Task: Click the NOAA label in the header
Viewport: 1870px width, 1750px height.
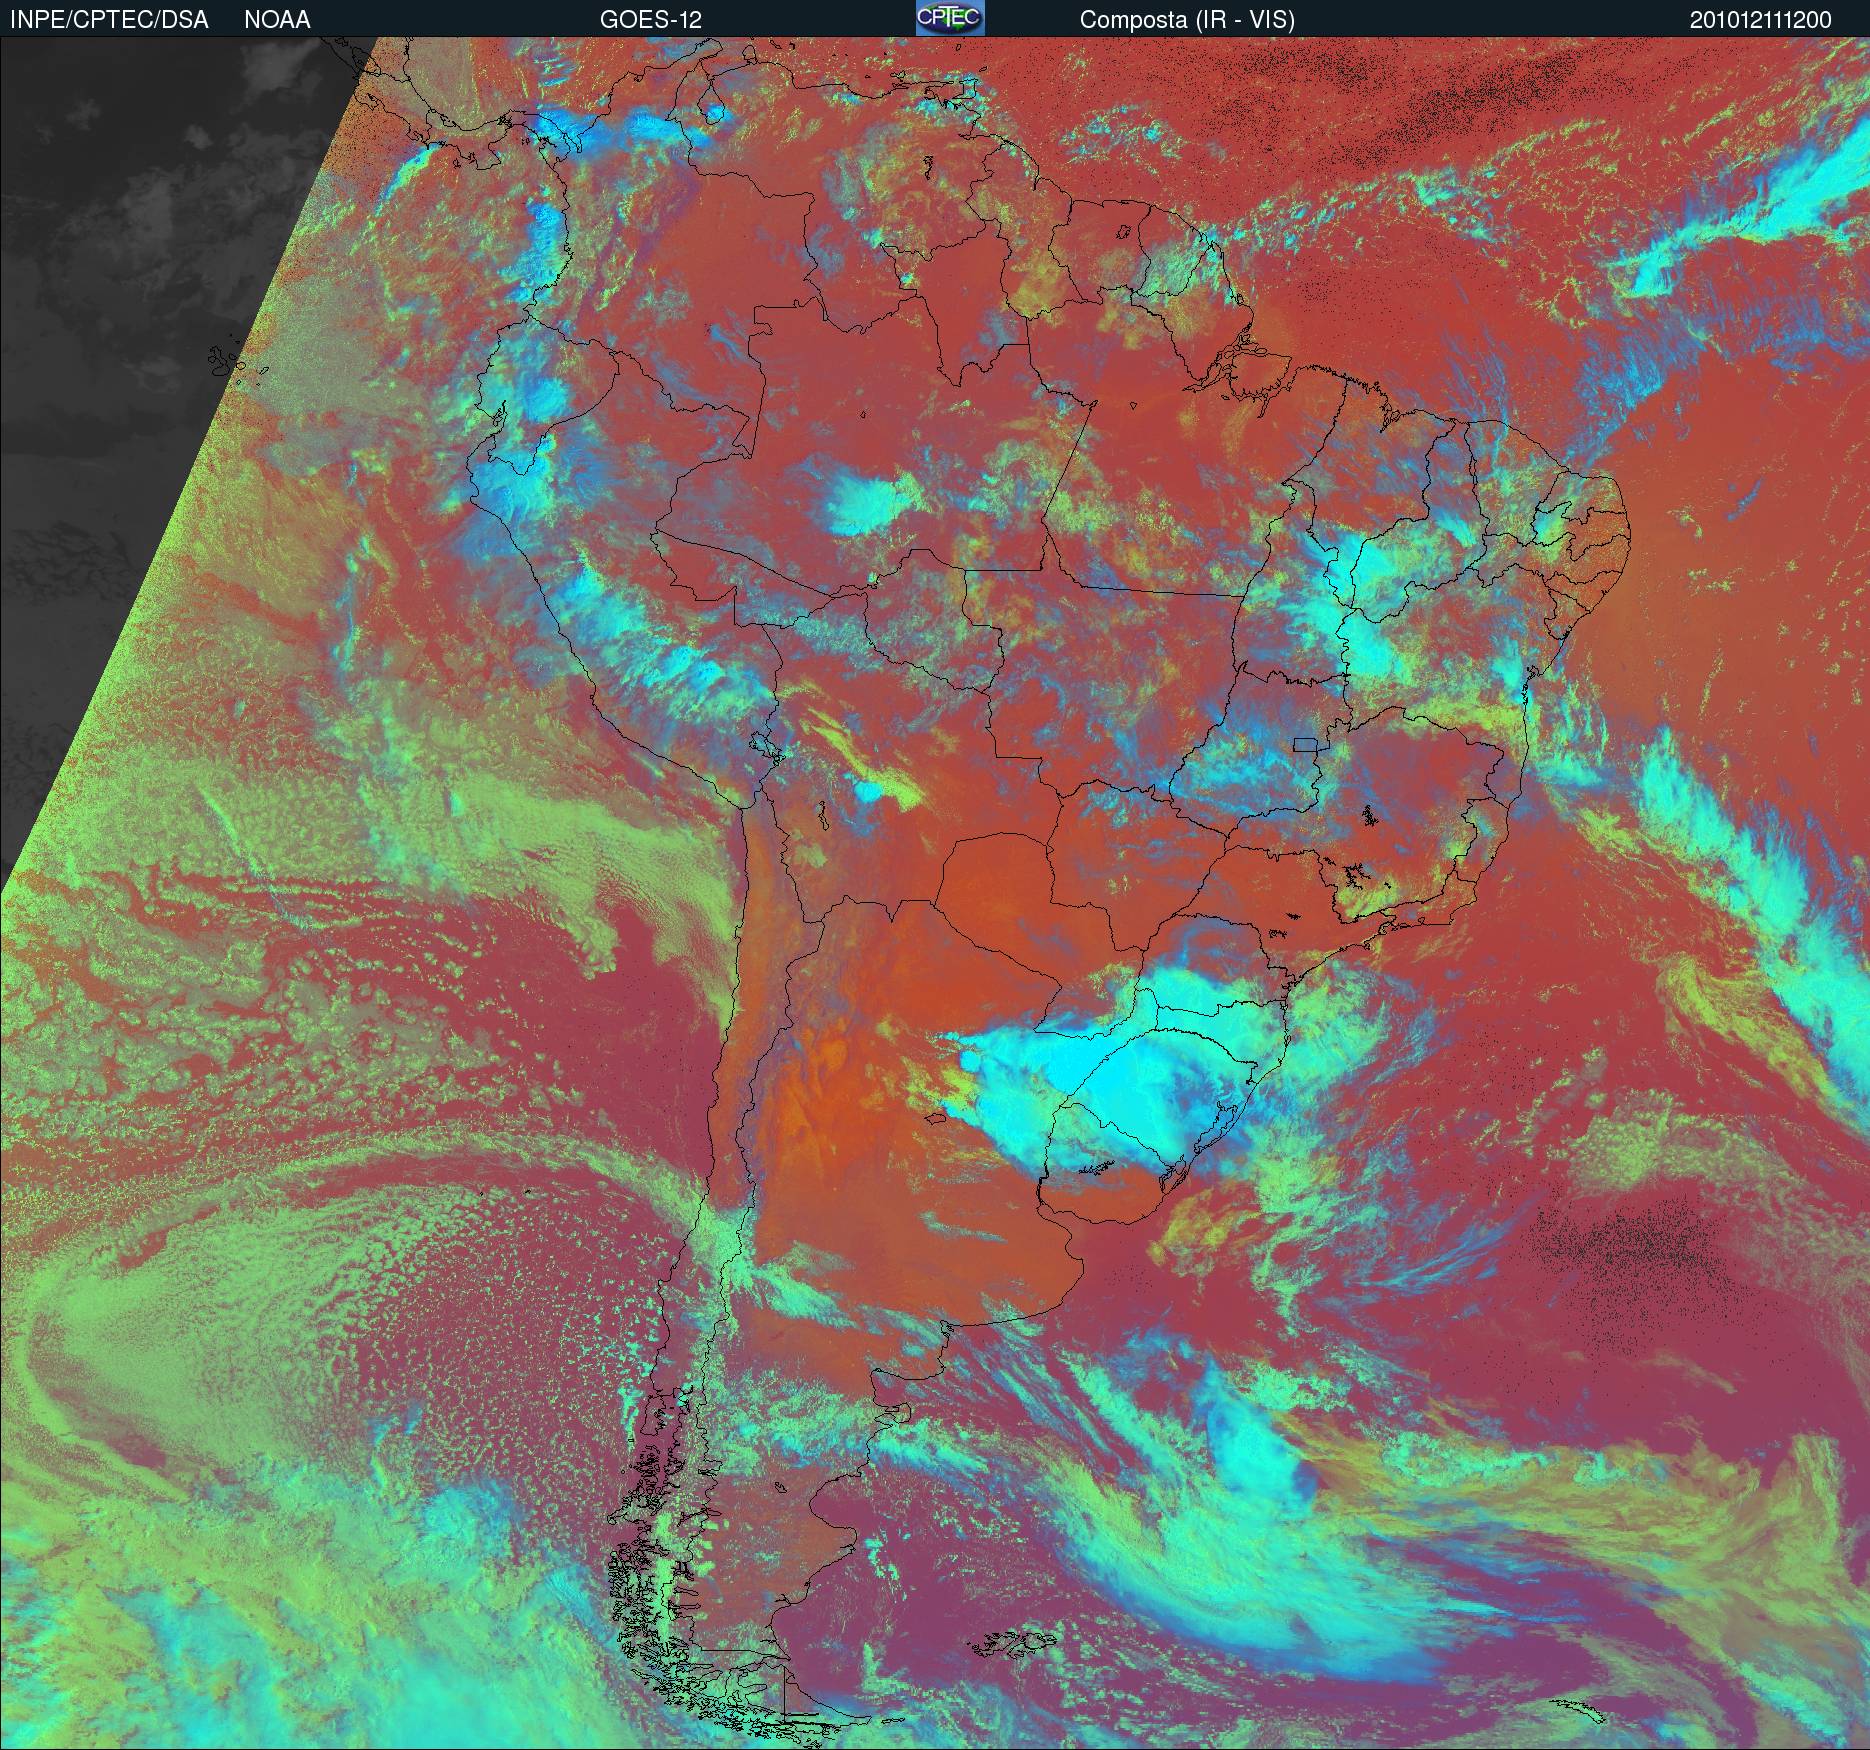Action: click(277, 20)
